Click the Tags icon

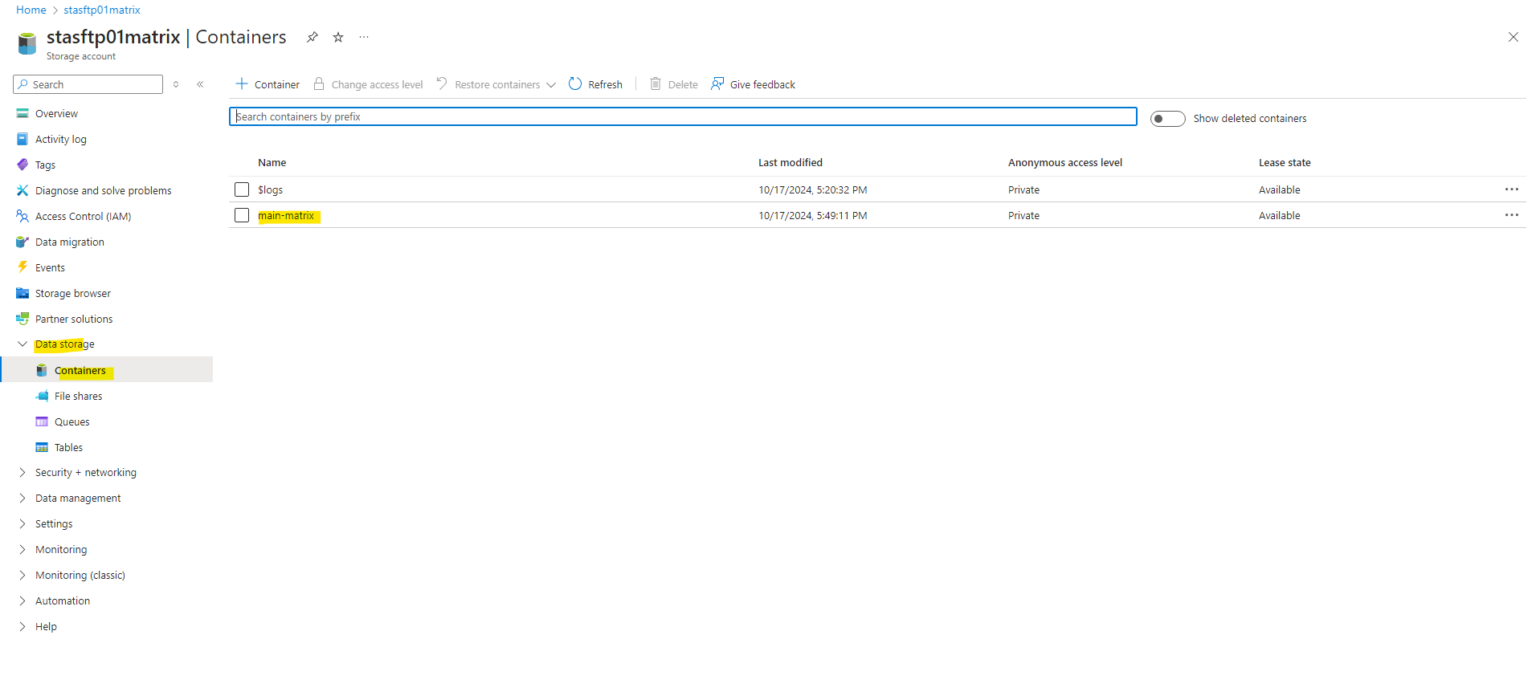(22, 165)
